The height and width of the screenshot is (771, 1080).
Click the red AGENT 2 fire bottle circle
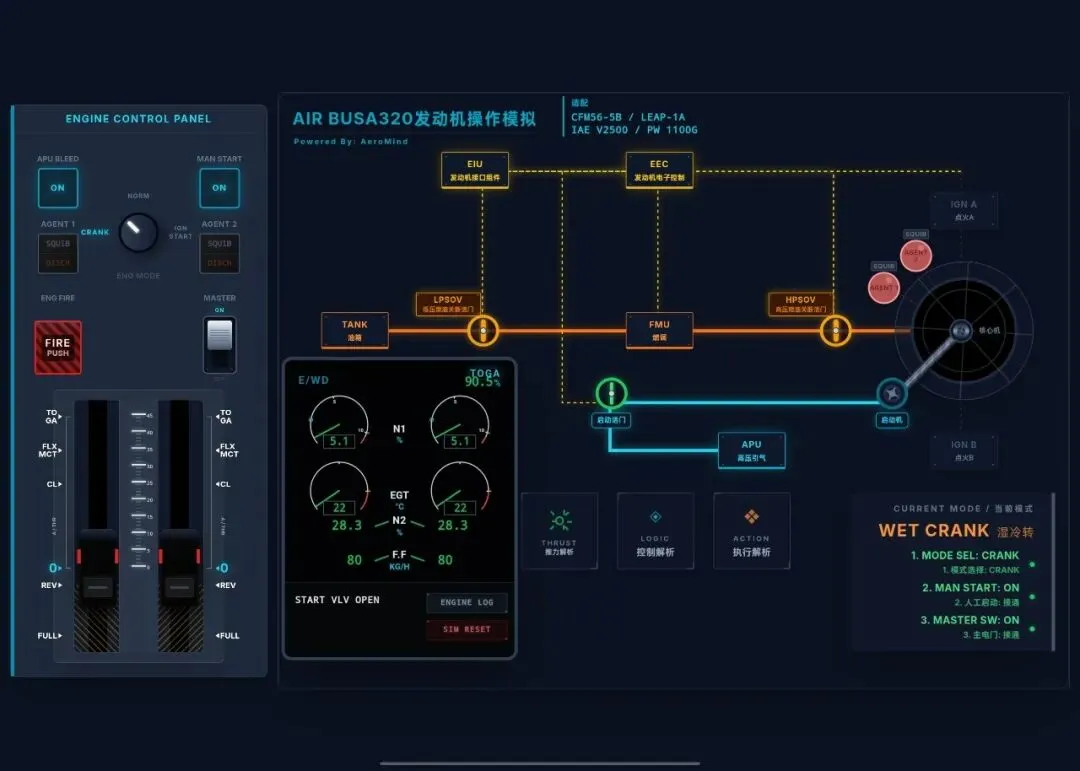(916, 255)
